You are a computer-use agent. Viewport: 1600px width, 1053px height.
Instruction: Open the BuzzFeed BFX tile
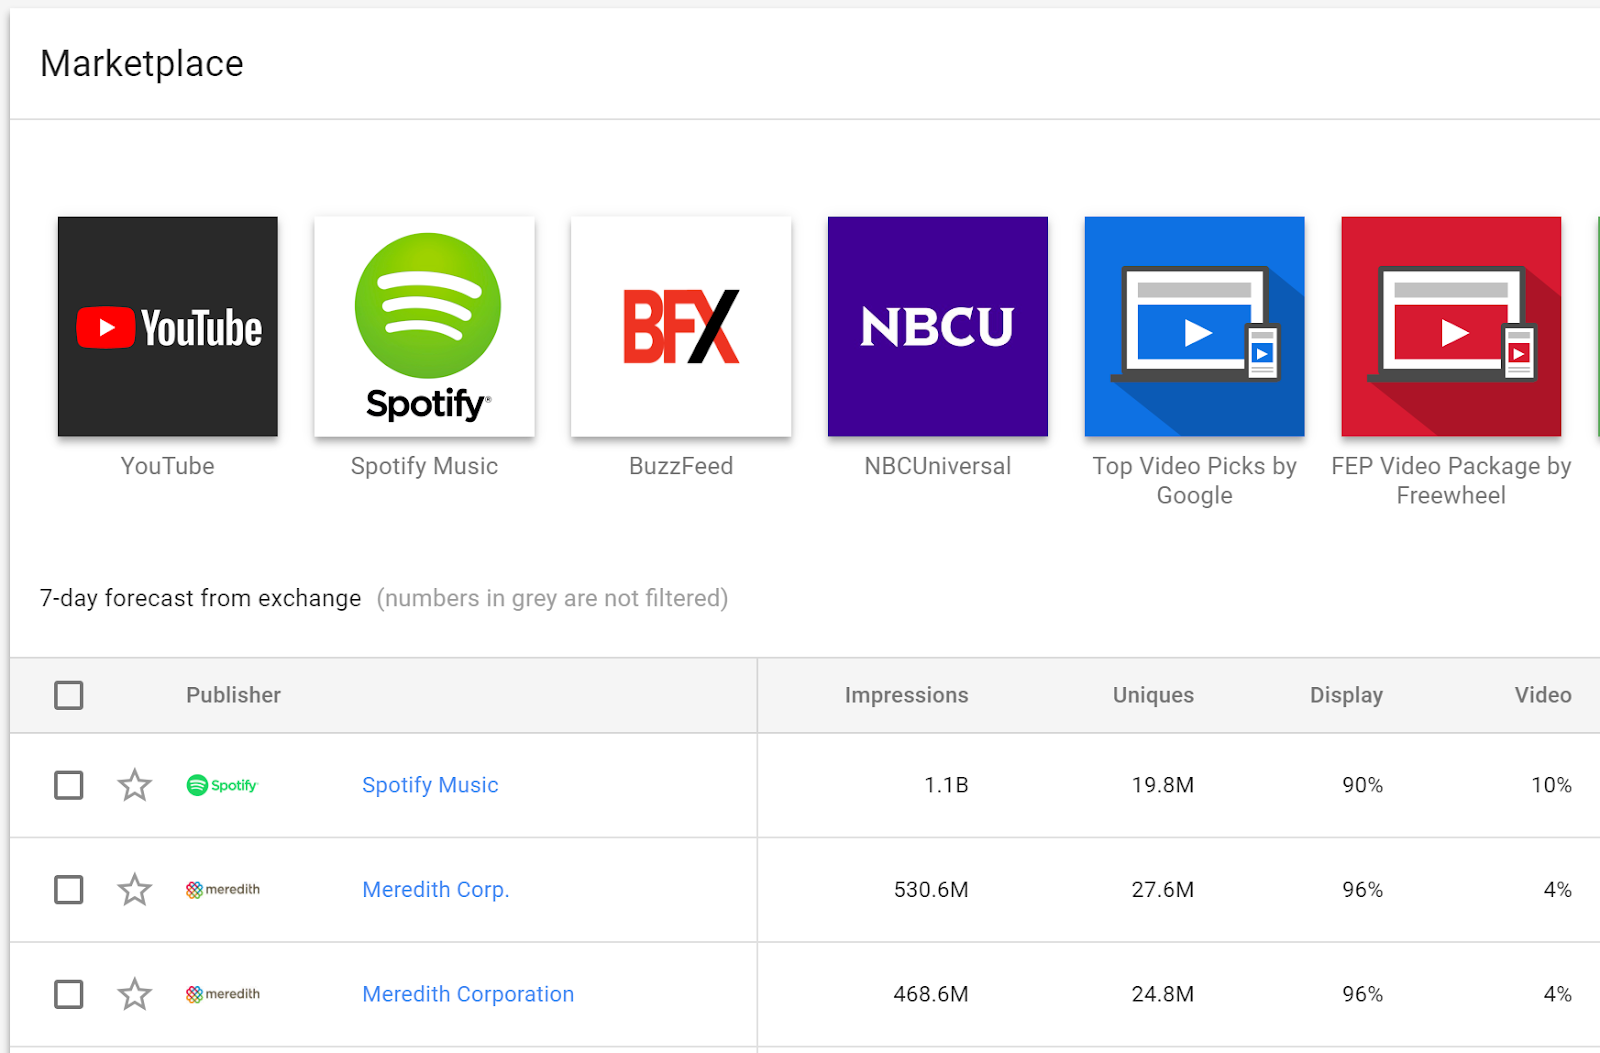tap(681, 326)
